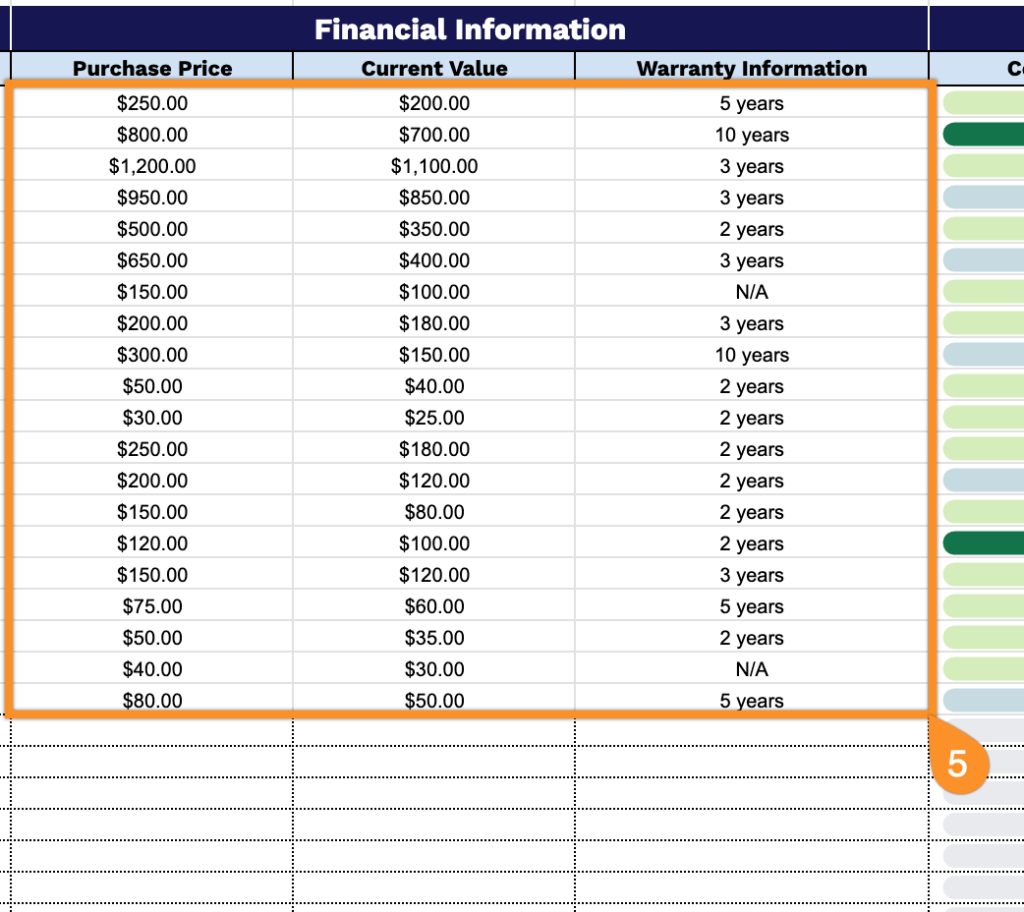Select the Current Value column header

(434, 68)
